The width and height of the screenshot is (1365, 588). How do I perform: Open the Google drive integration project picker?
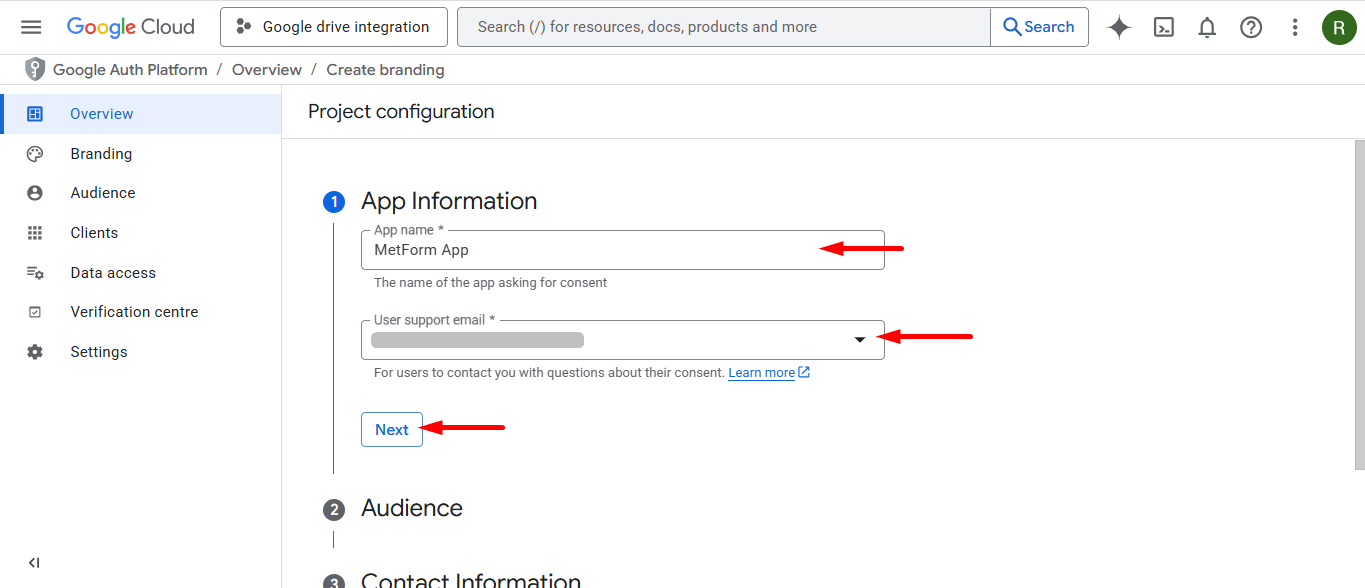[333, 27]
